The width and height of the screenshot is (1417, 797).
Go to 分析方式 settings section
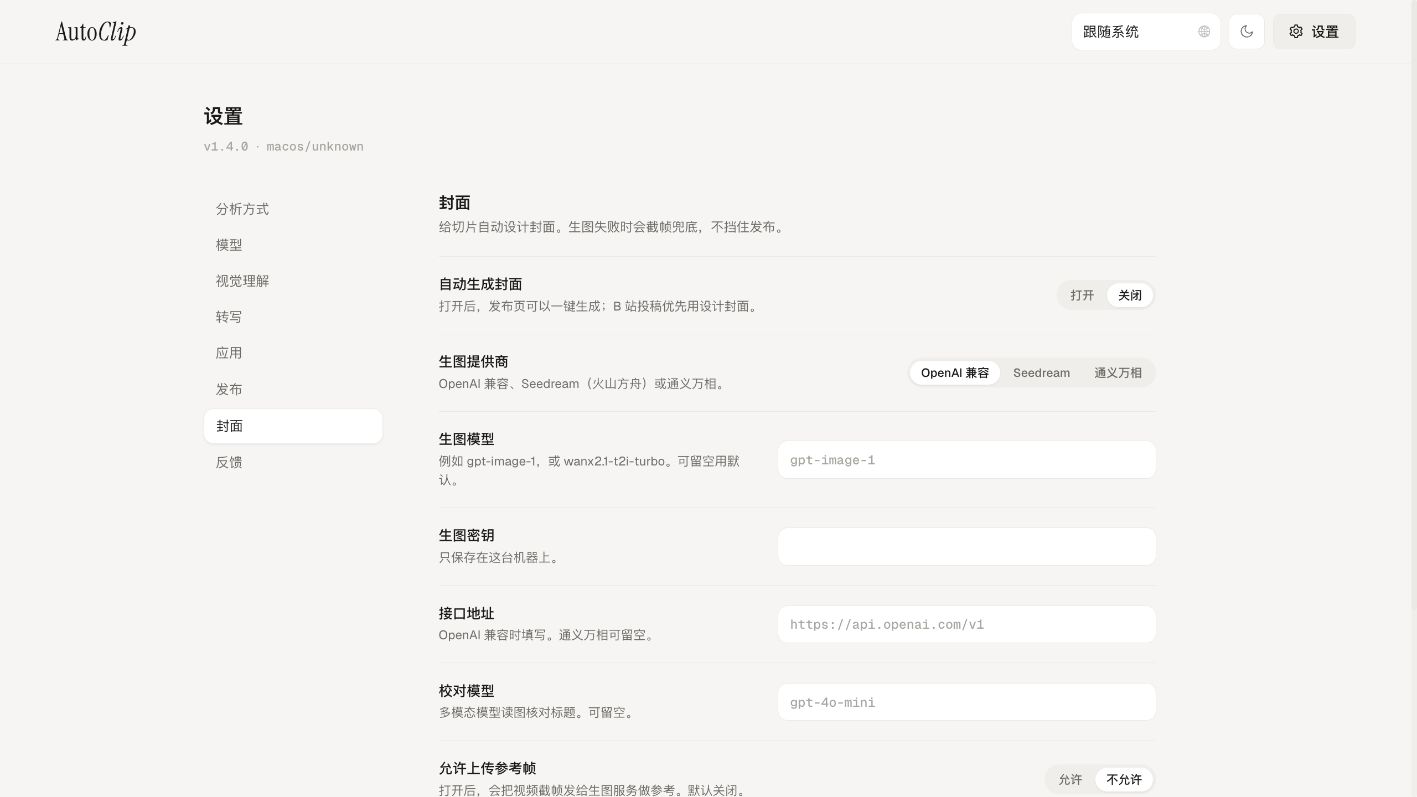(293, 209)
